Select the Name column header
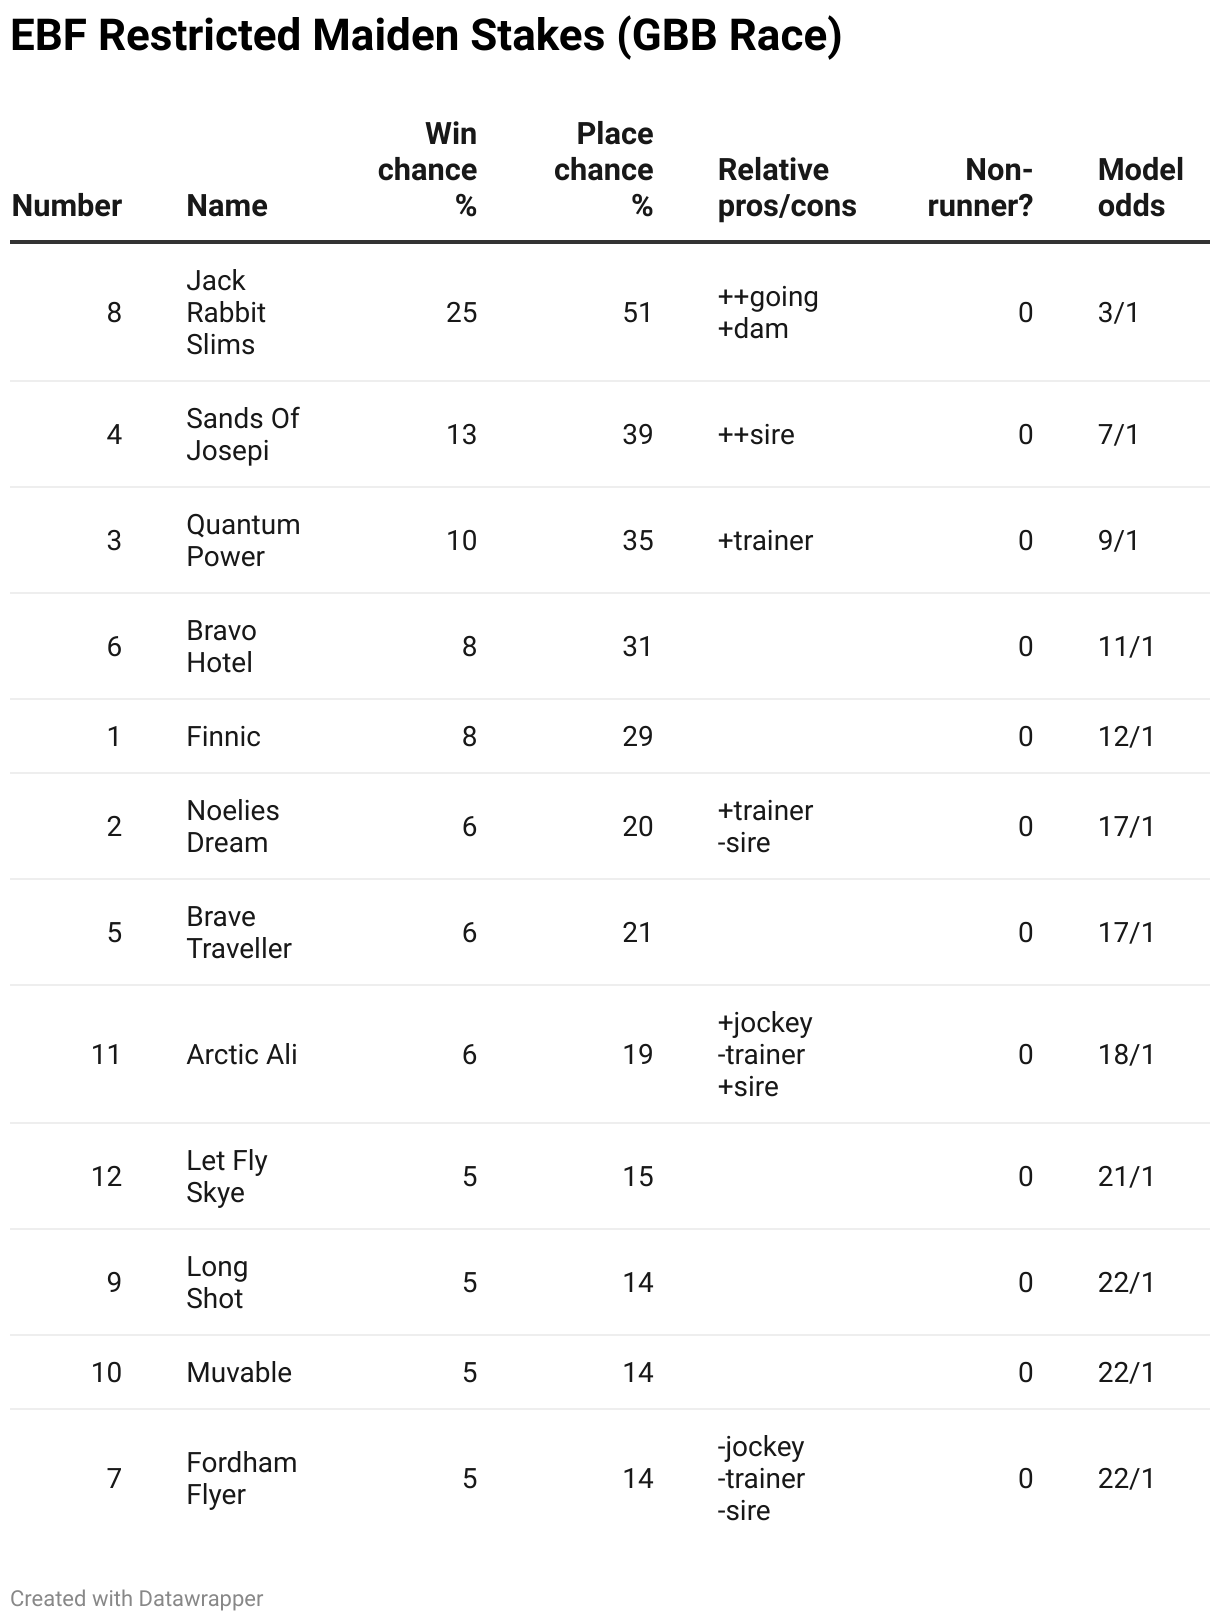This screenshot has width=1220, height=1622. point(227,205)
